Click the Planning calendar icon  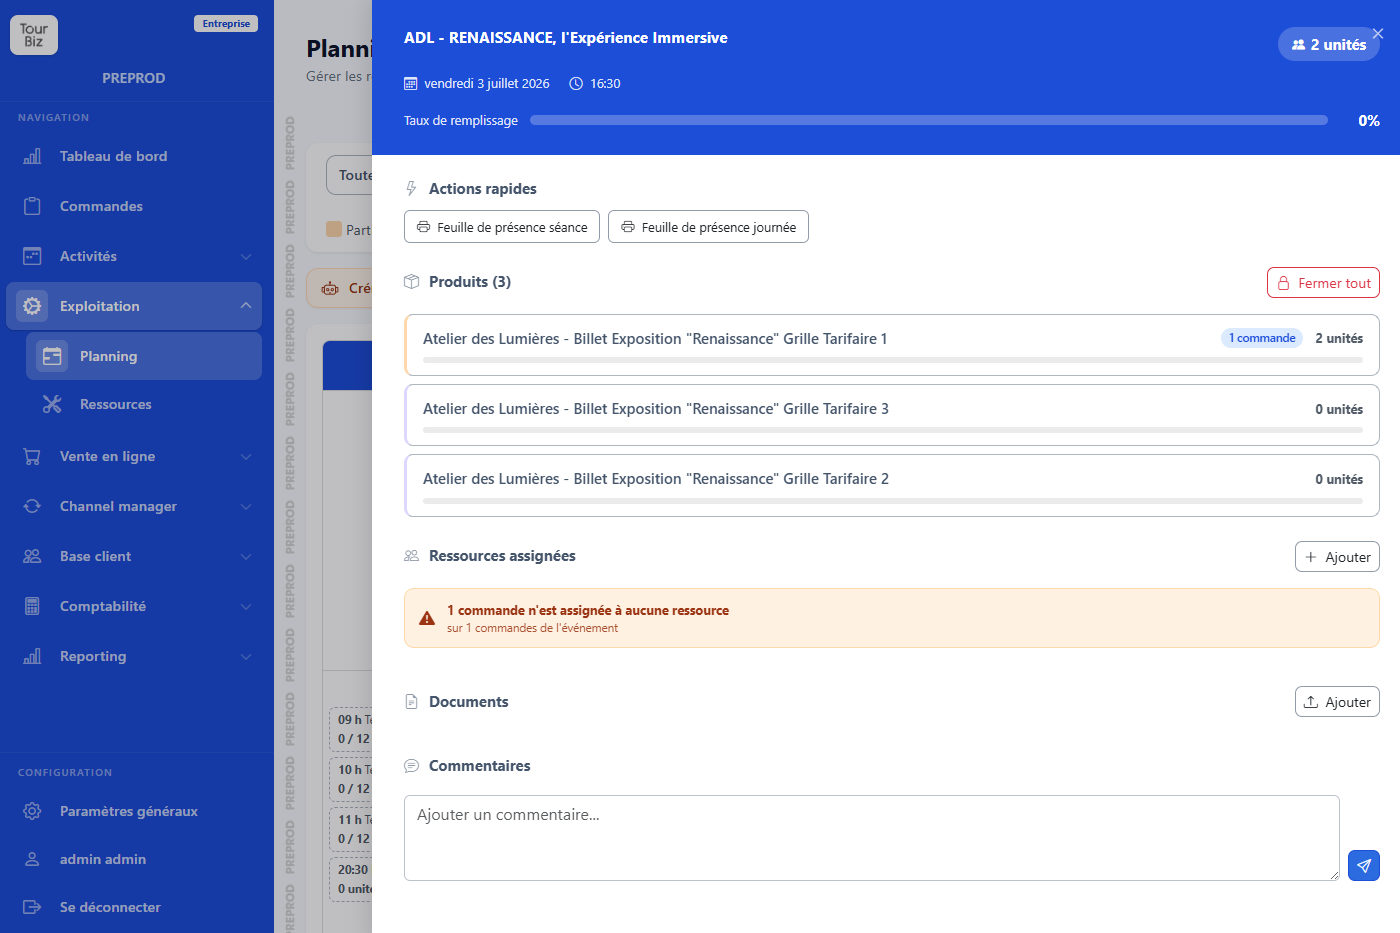coord(52,356)
